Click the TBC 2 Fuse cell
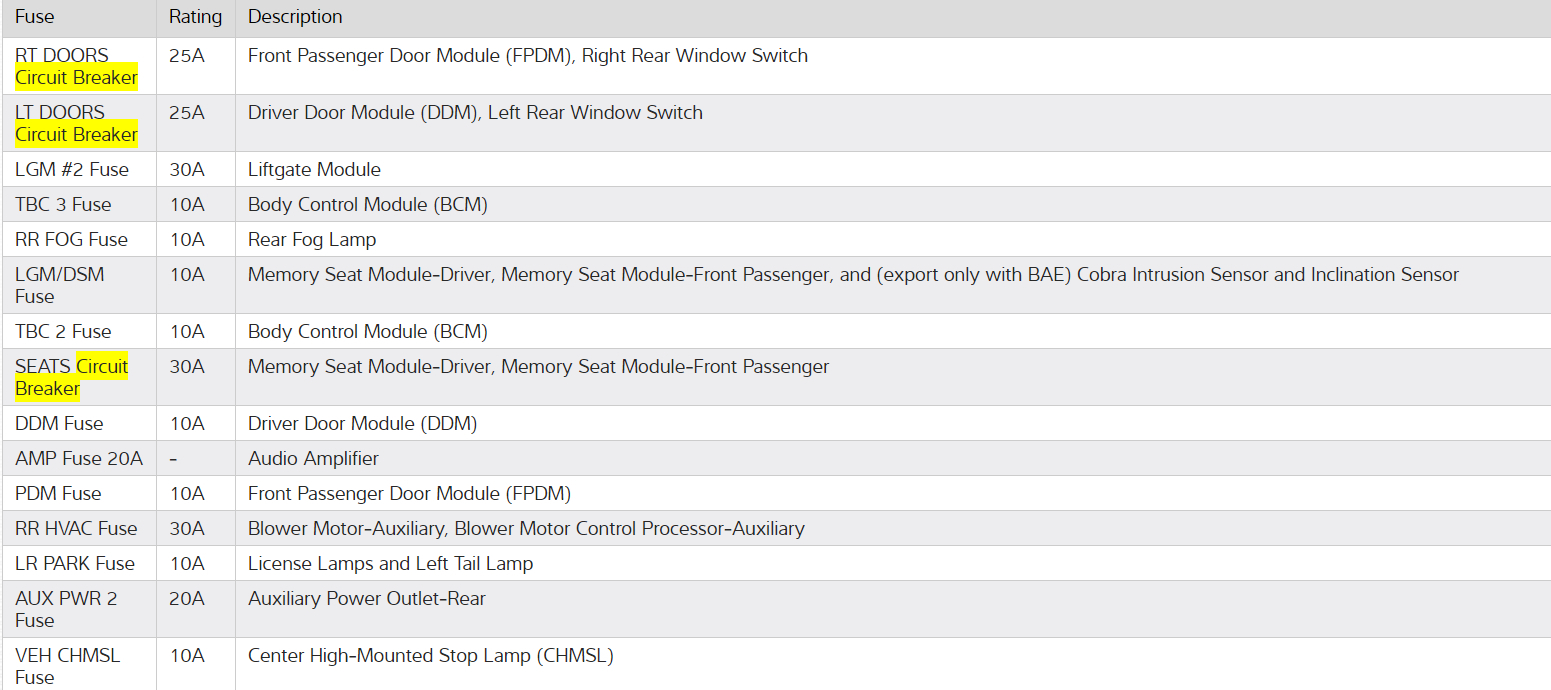Screen dimensions: 1551x690 63,331
